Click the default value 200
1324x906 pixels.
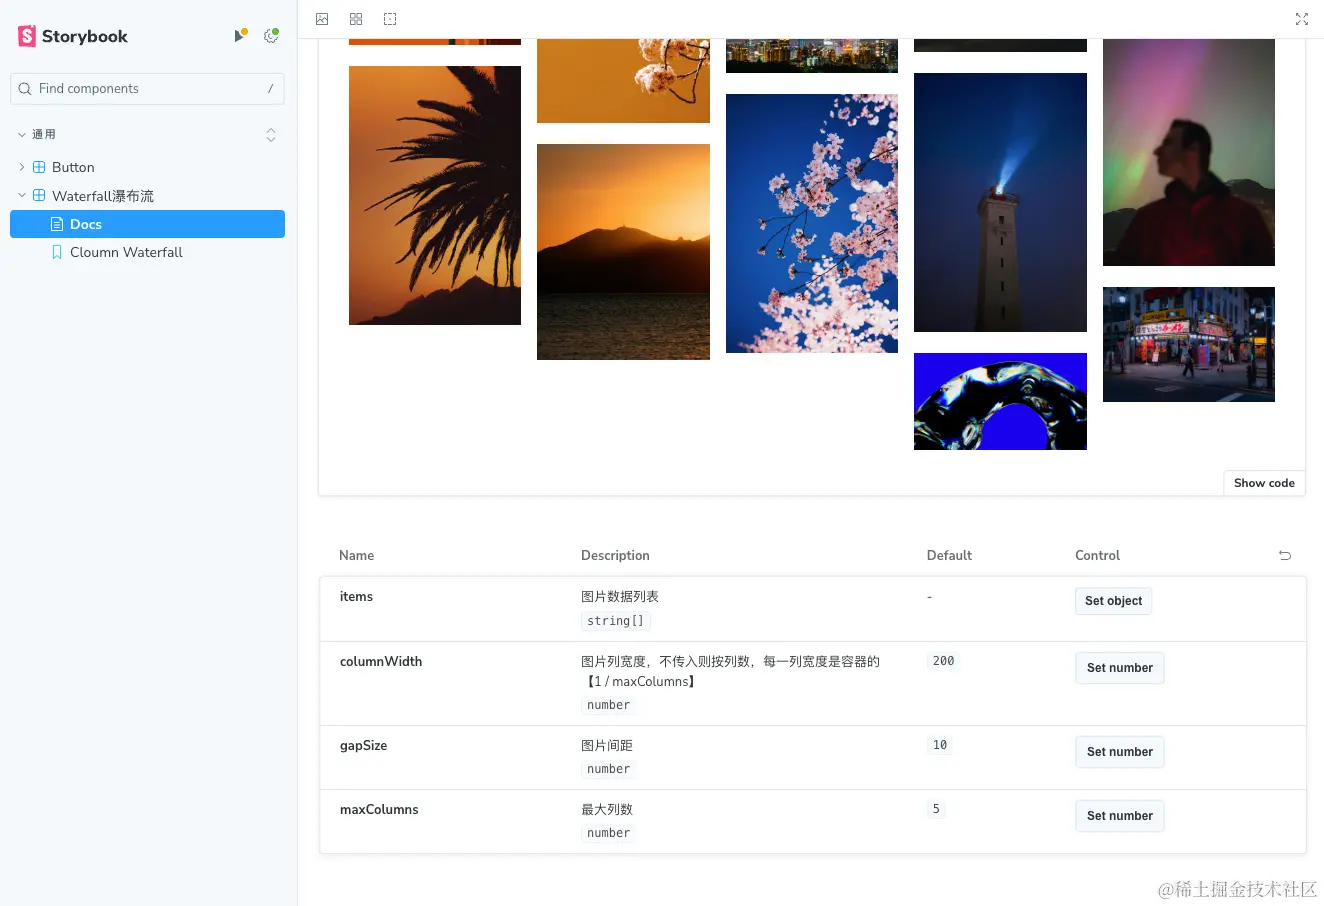pyautogui.click(x=943, y=661)
